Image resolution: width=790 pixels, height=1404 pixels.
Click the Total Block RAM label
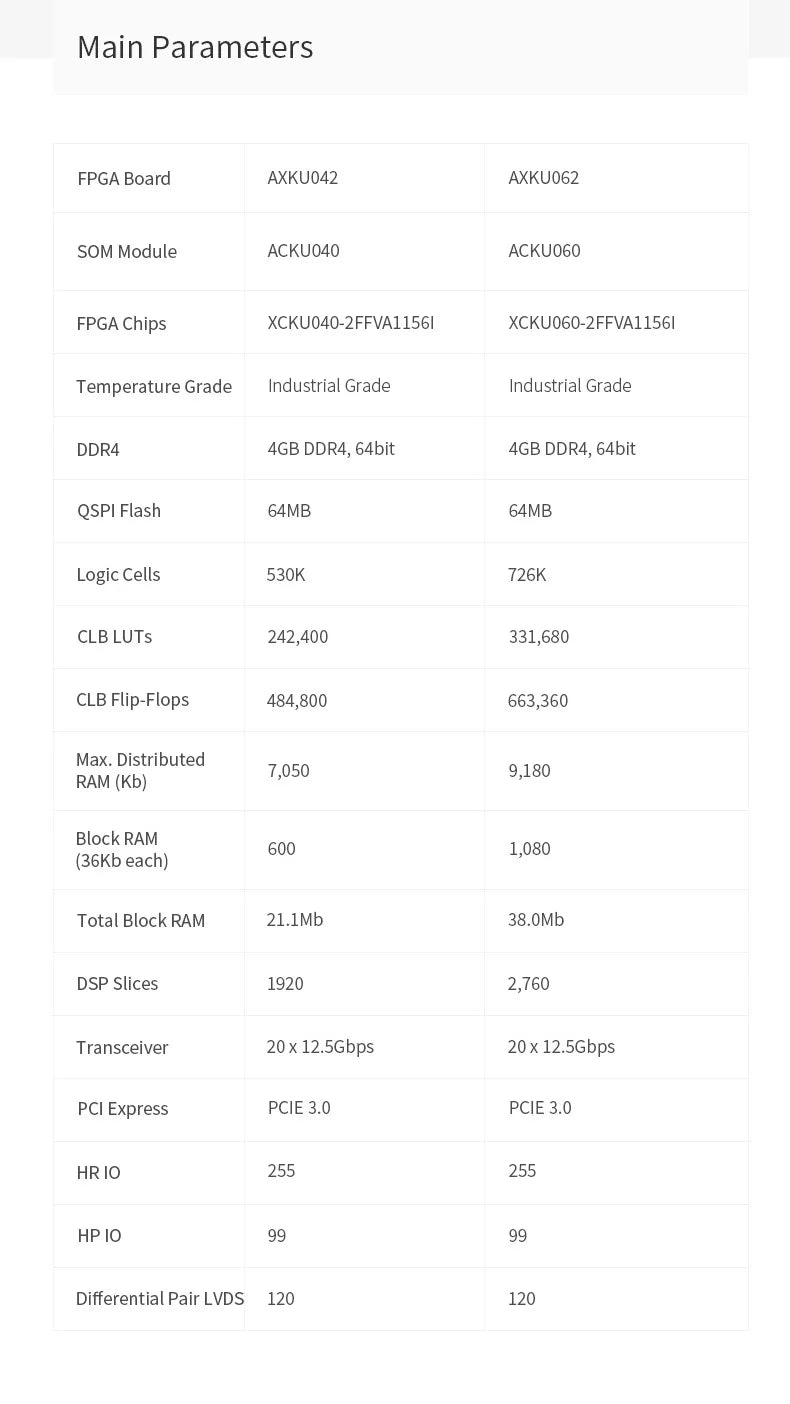coord(141,920)
